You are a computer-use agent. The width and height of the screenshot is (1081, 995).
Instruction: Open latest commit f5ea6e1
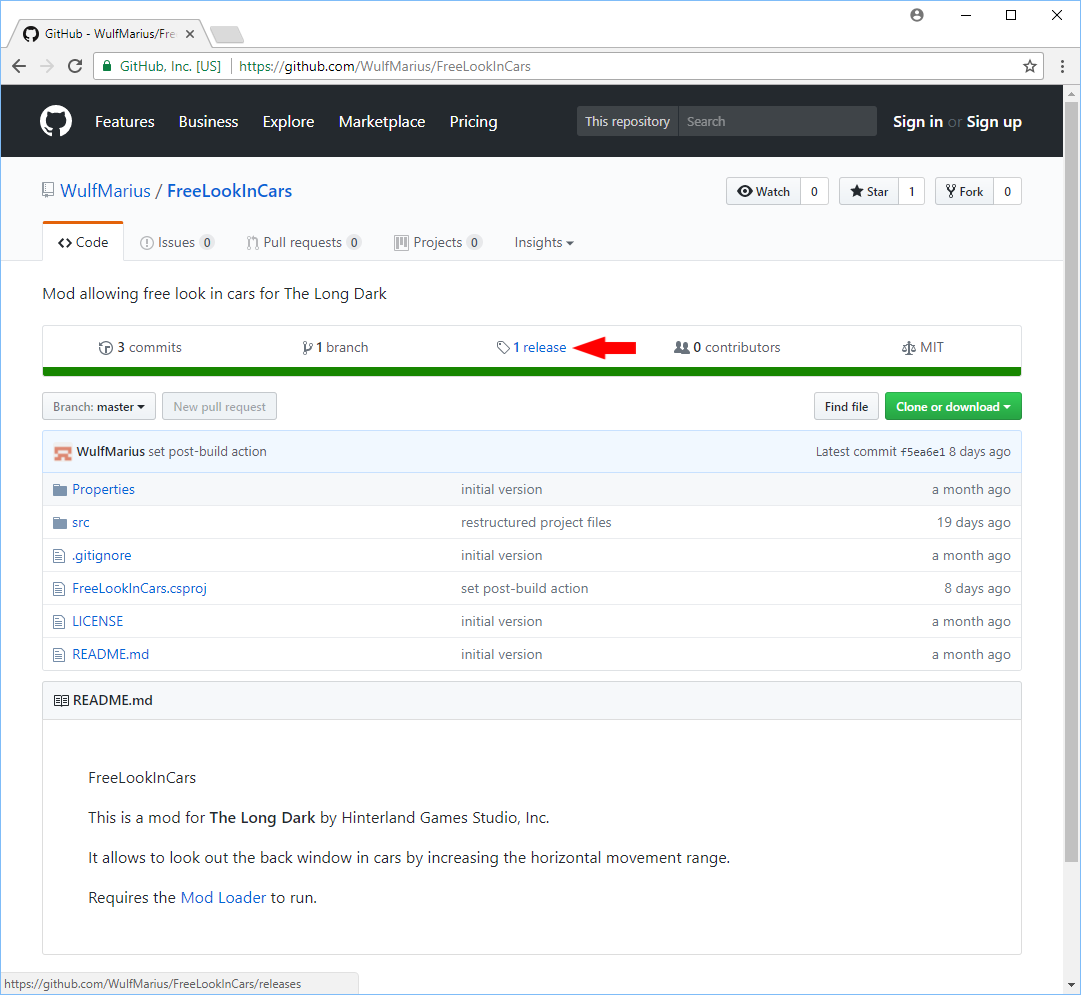pos(922,452)
